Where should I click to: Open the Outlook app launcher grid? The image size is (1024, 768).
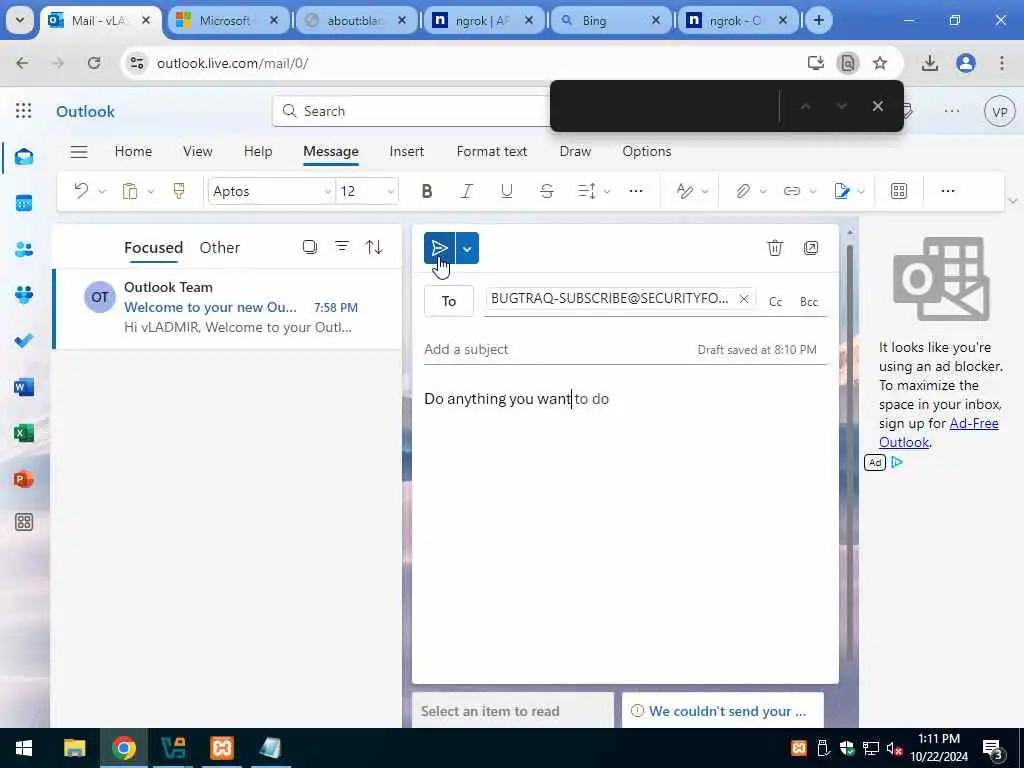point(24,110)
